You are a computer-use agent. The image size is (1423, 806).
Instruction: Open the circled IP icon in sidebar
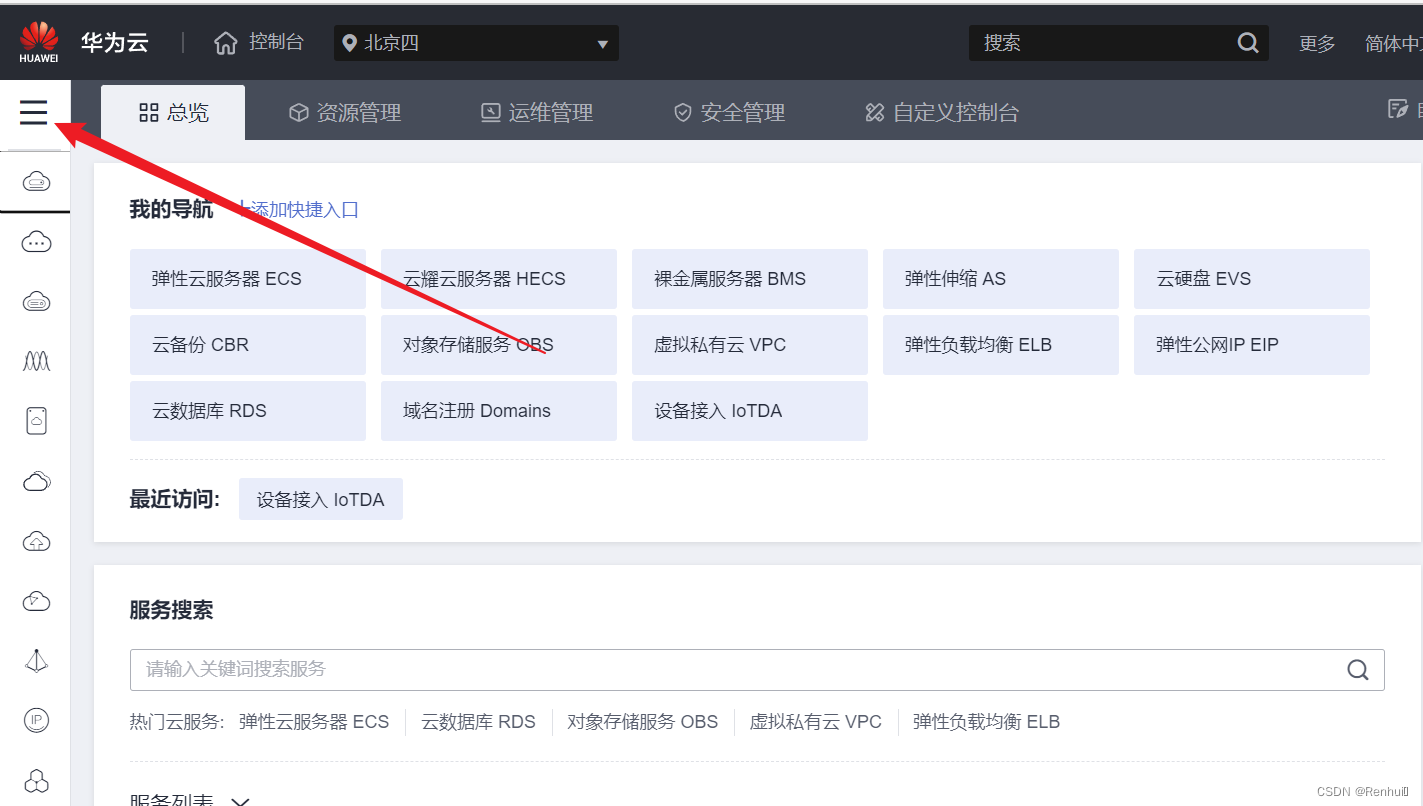coord(36,720)
